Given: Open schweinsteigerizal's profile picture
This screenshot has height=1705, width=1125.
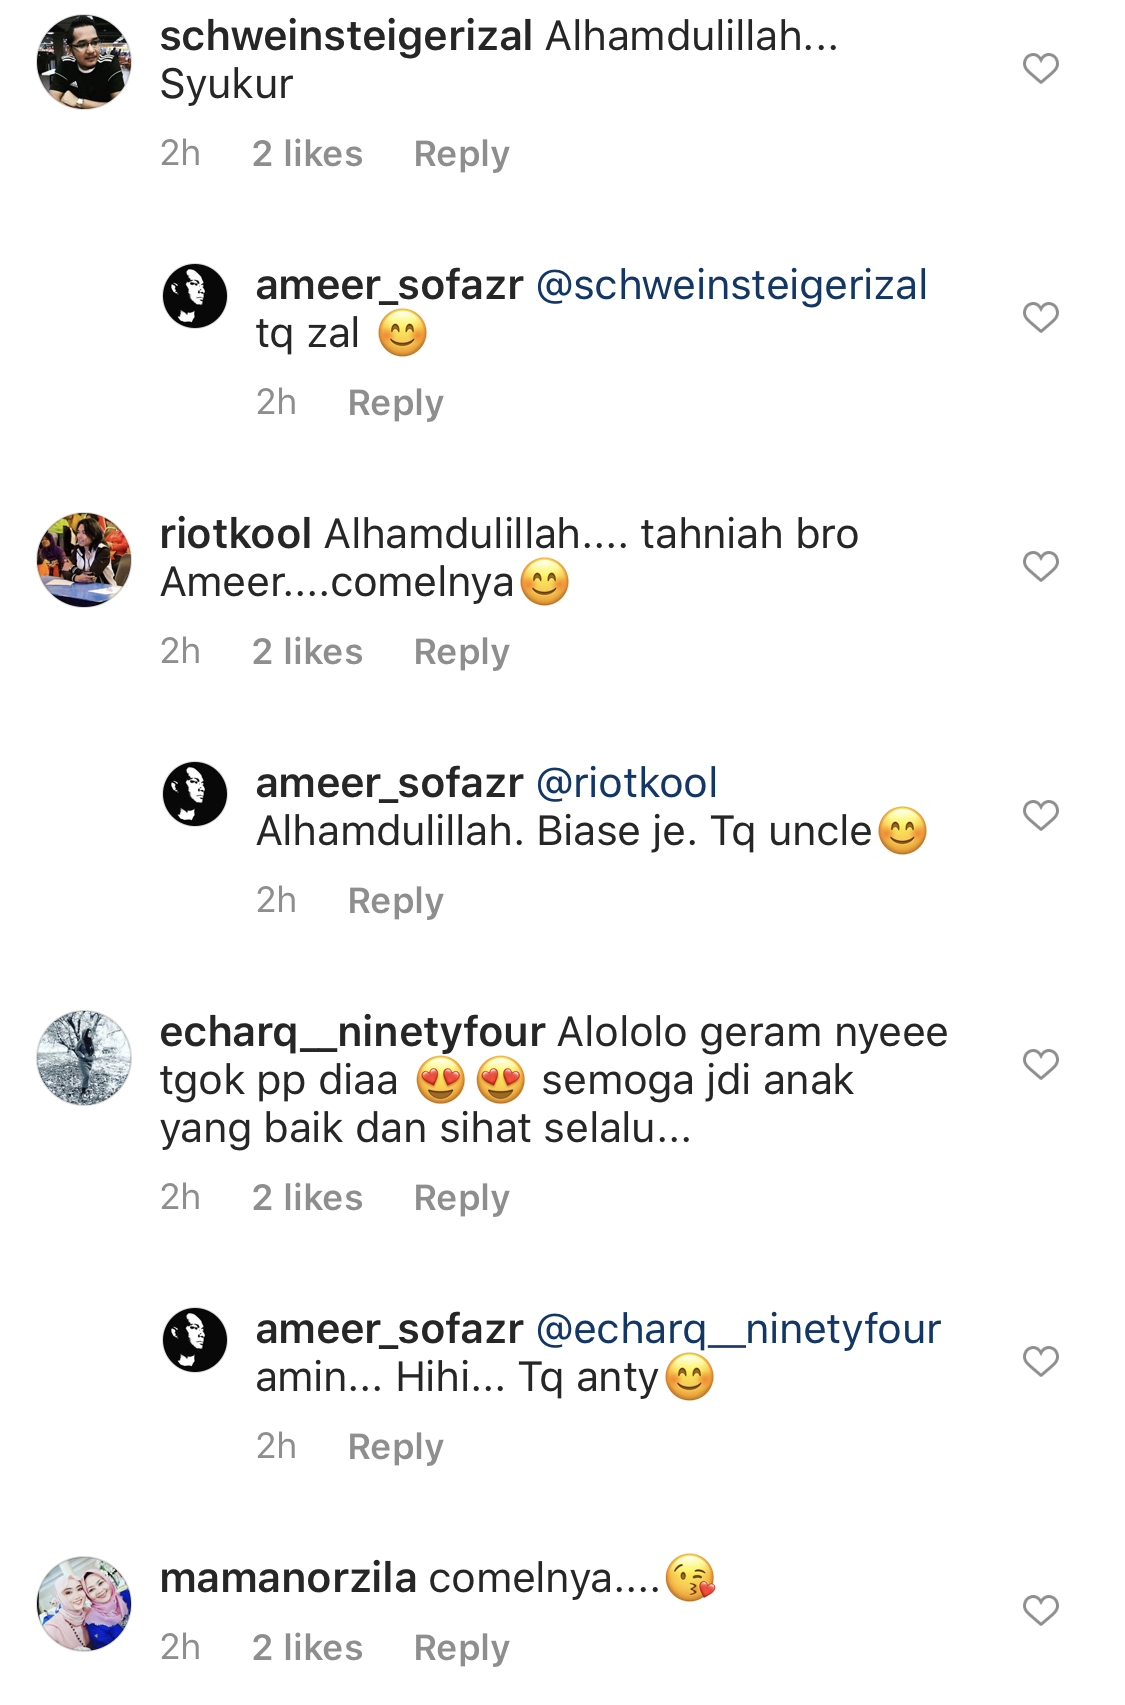Looking at the screenshot, I should [84, 62].
